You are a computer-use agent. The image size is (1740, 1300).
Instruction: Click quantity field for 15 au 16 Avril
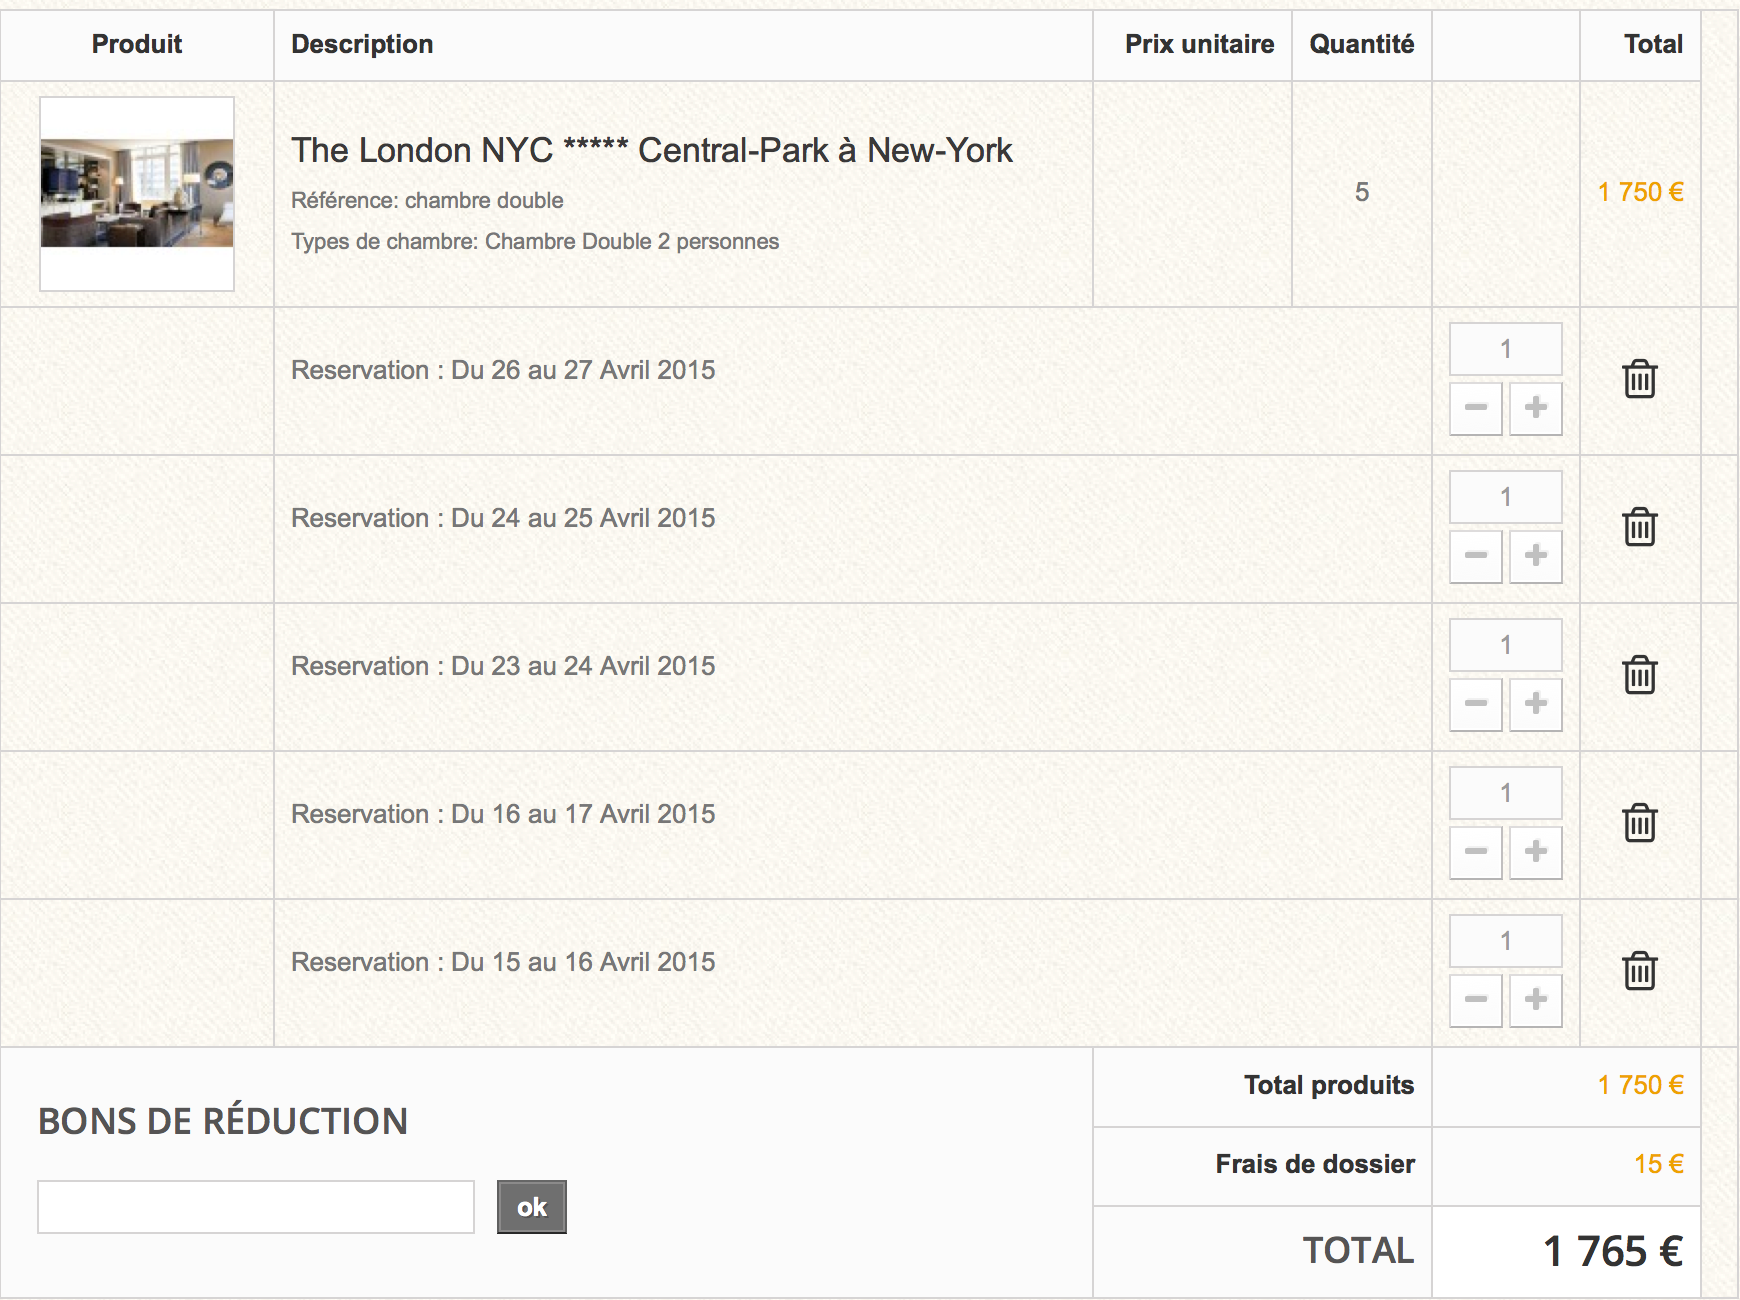click(x=1506, y=941)
